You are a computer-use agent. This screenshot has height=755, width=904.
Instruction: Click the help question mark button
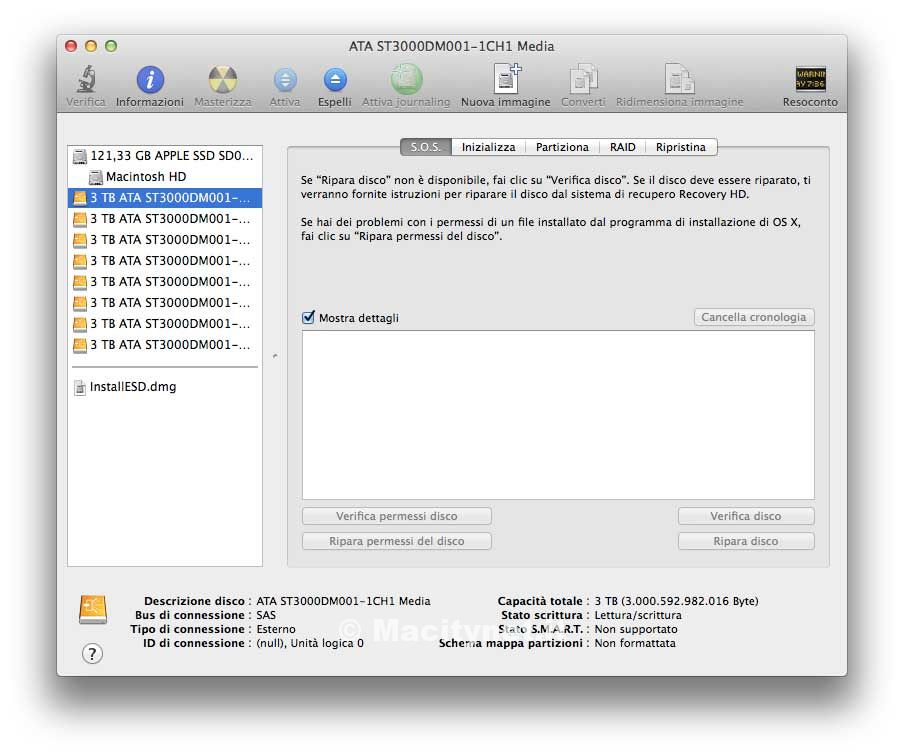point(92,654)
